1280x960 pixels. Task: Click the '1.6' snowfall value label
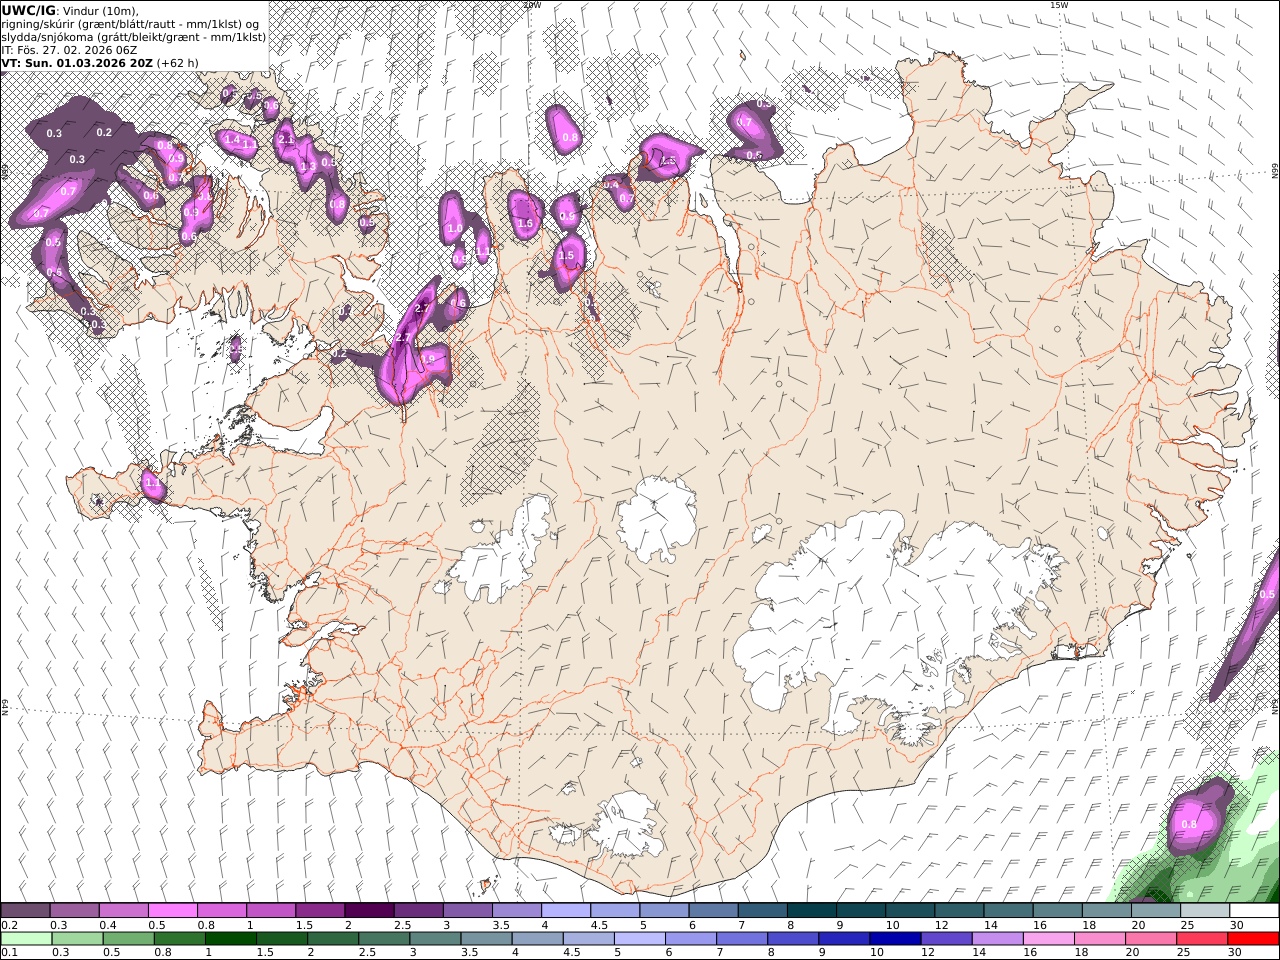point(526,224)
